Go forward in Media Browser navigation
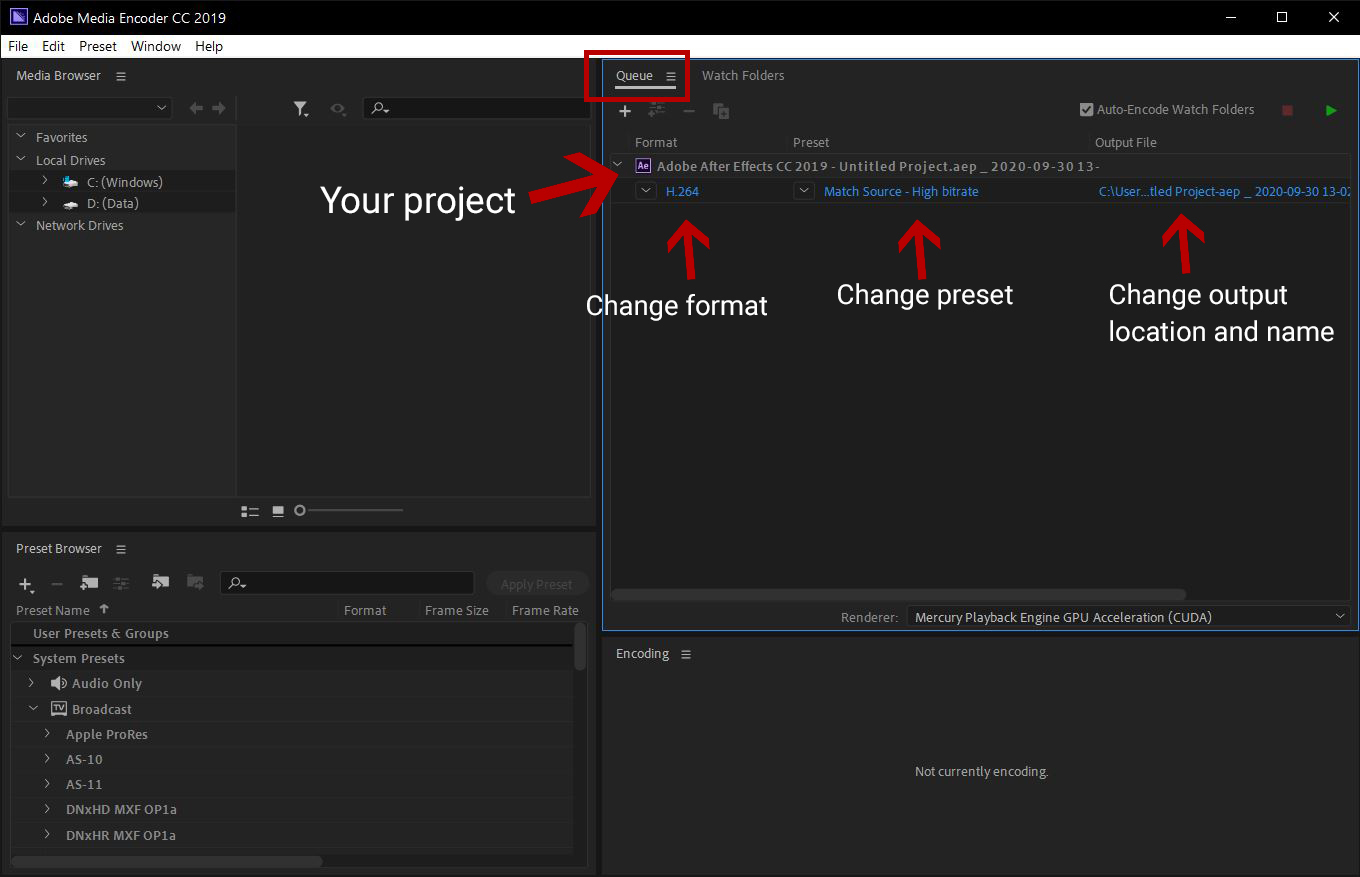This screenshot has height=877, width=1360. pos(218,108)
